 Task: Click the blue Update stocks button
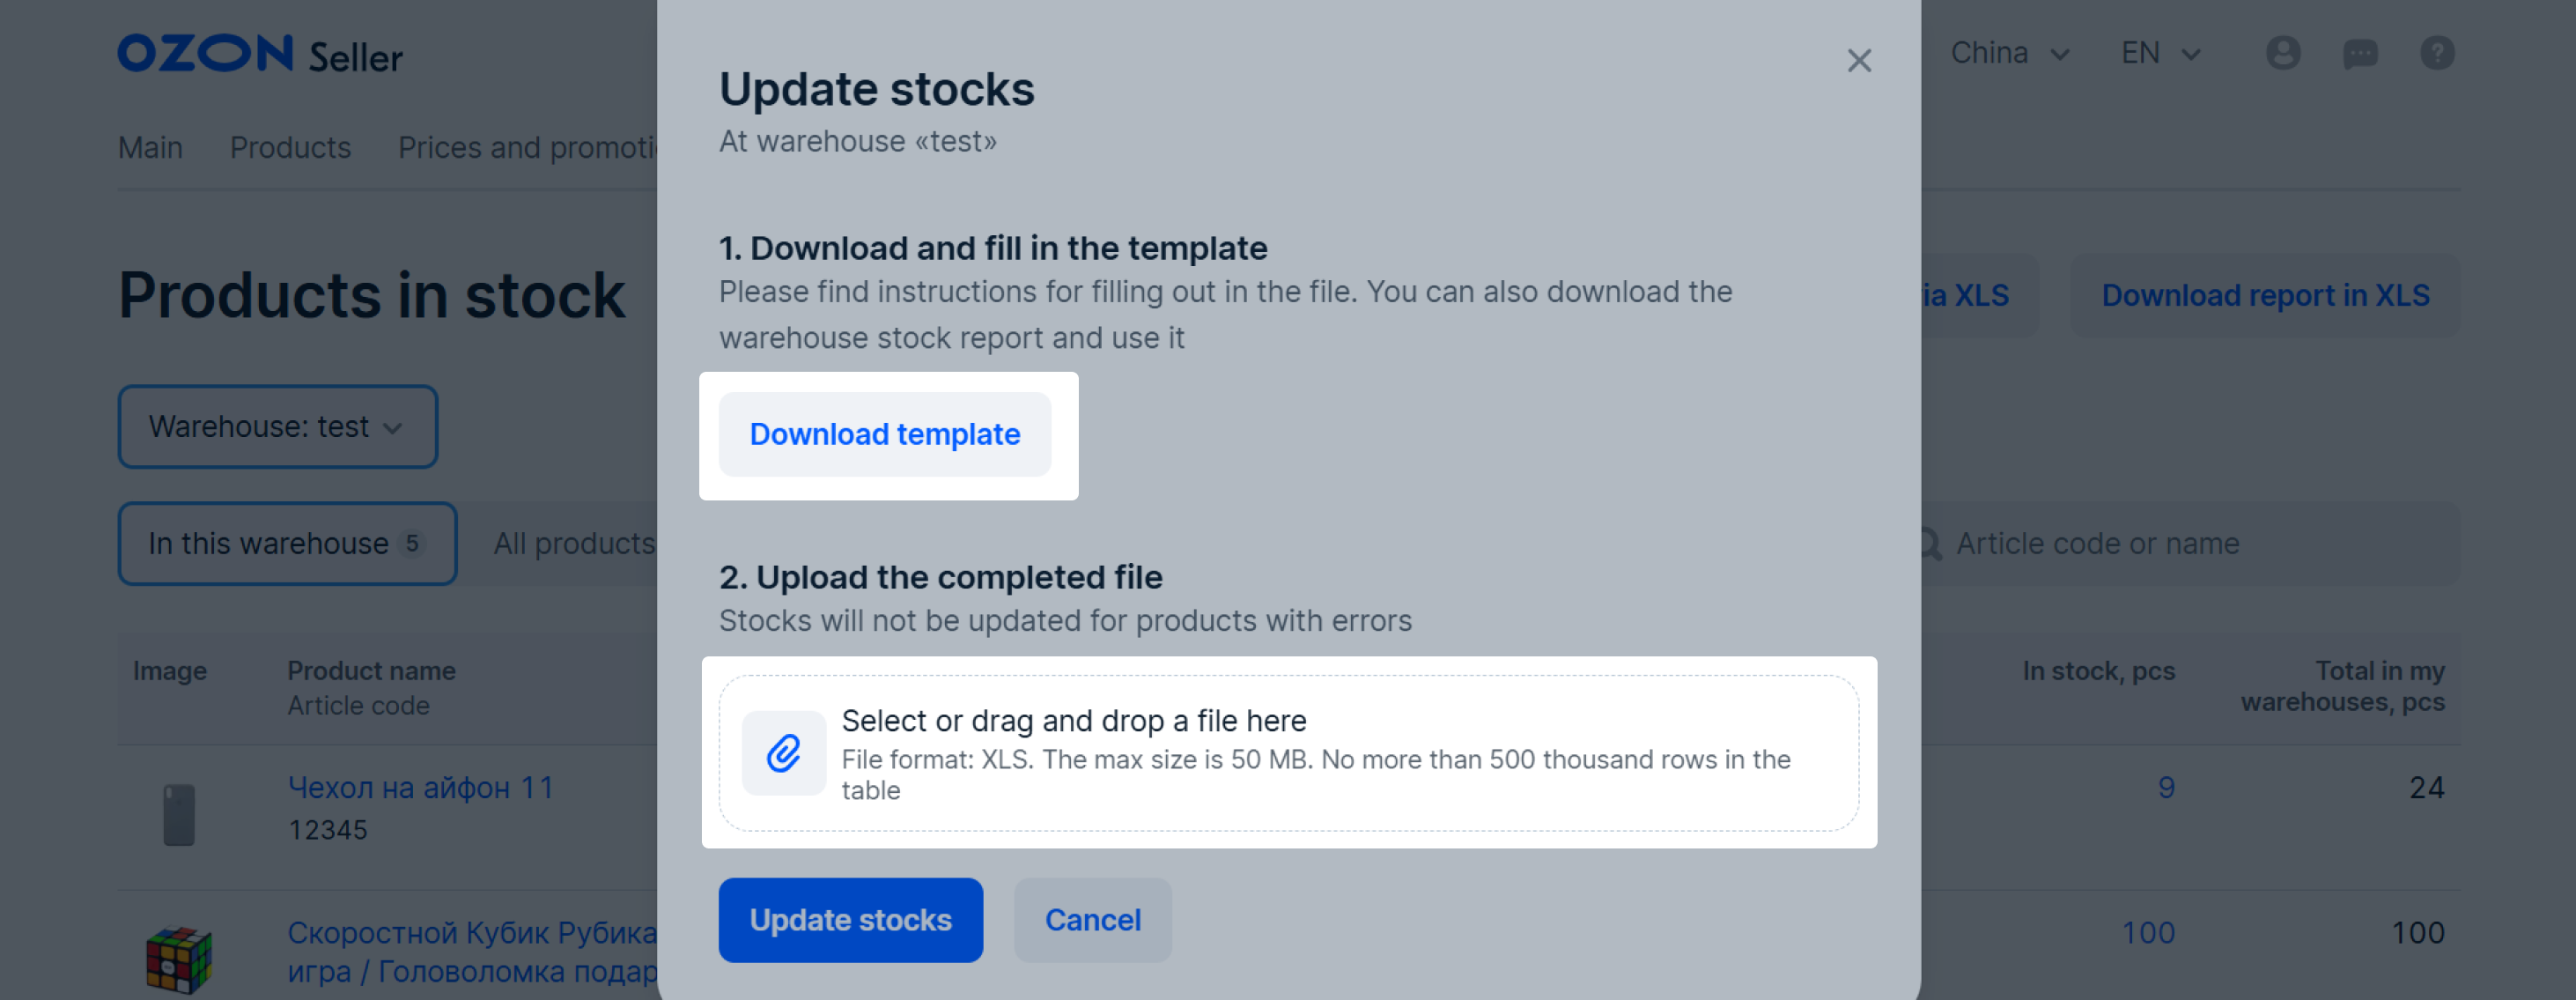(850, 920)
